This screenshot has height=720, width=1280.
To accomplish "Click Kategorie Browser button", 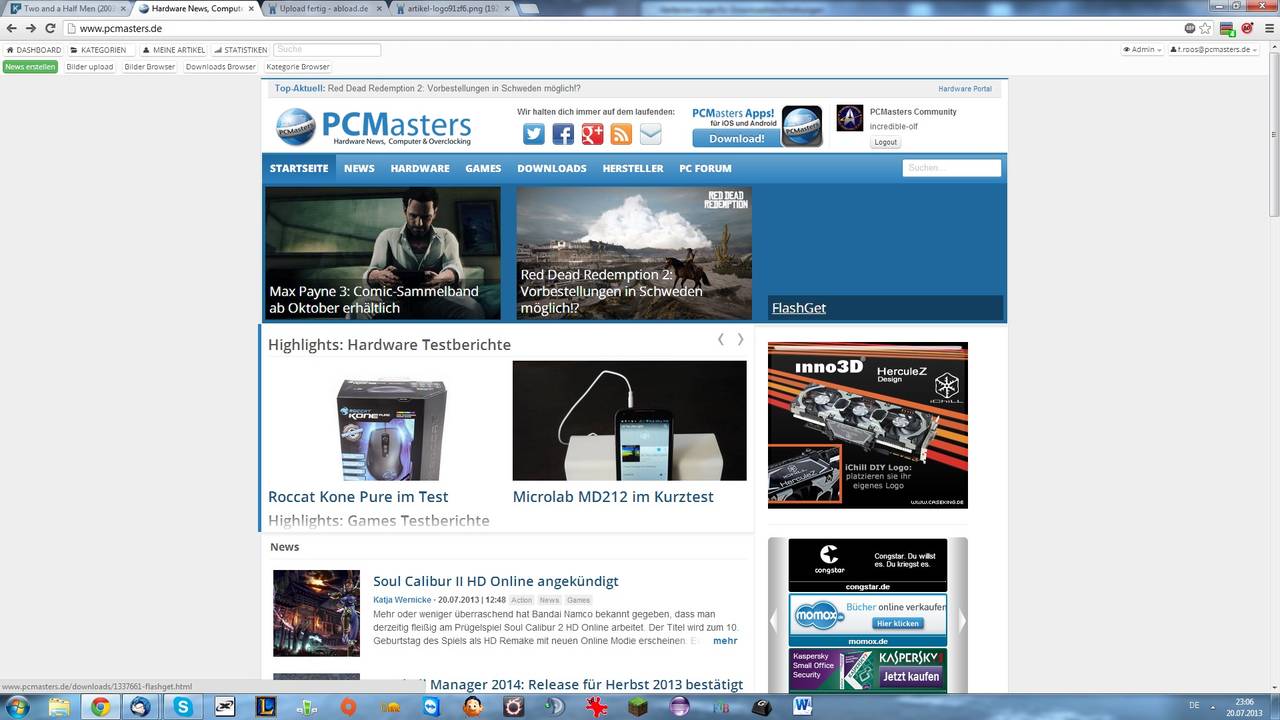I will tap(298, 67).
